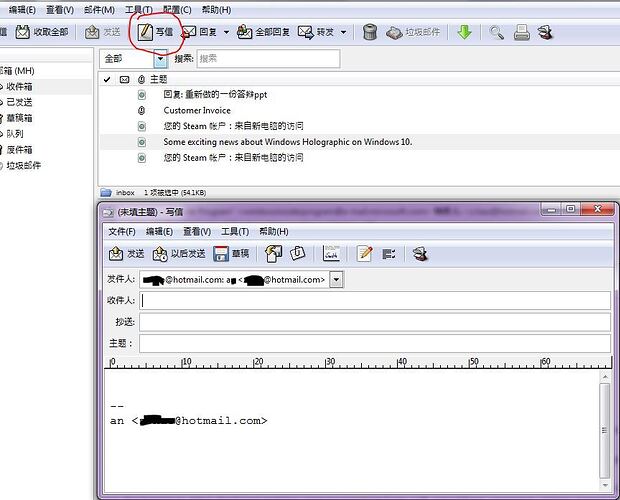
Task: Open the dropdown arrow next to Reply (回复)
Action: (227, 32)
